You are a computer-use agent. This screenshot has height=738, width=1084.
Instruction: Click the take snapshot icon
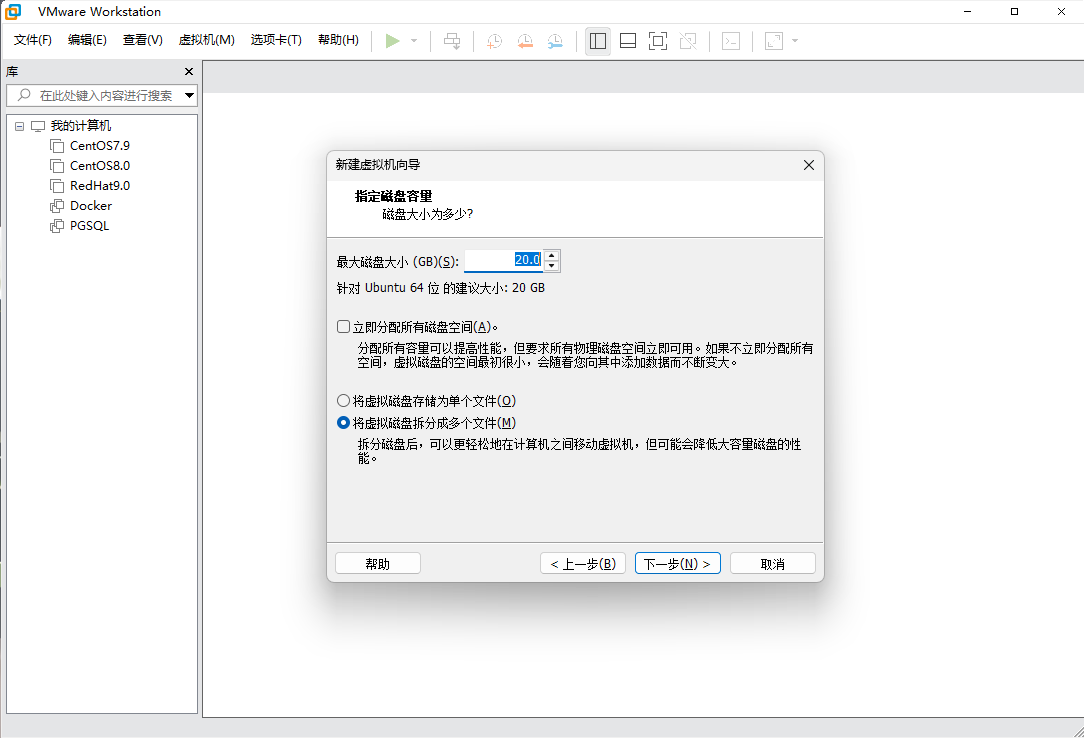tap(494, 41)
